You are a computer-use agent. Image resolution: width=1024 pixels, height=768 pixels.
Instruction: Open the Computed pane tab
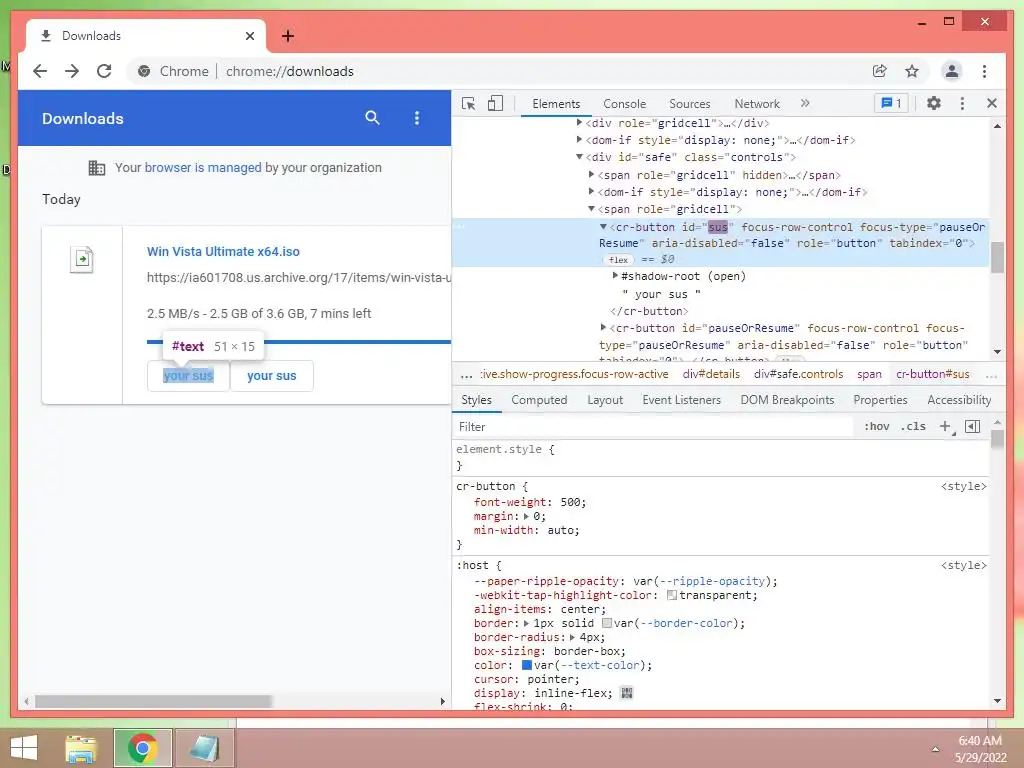(539, 400)
